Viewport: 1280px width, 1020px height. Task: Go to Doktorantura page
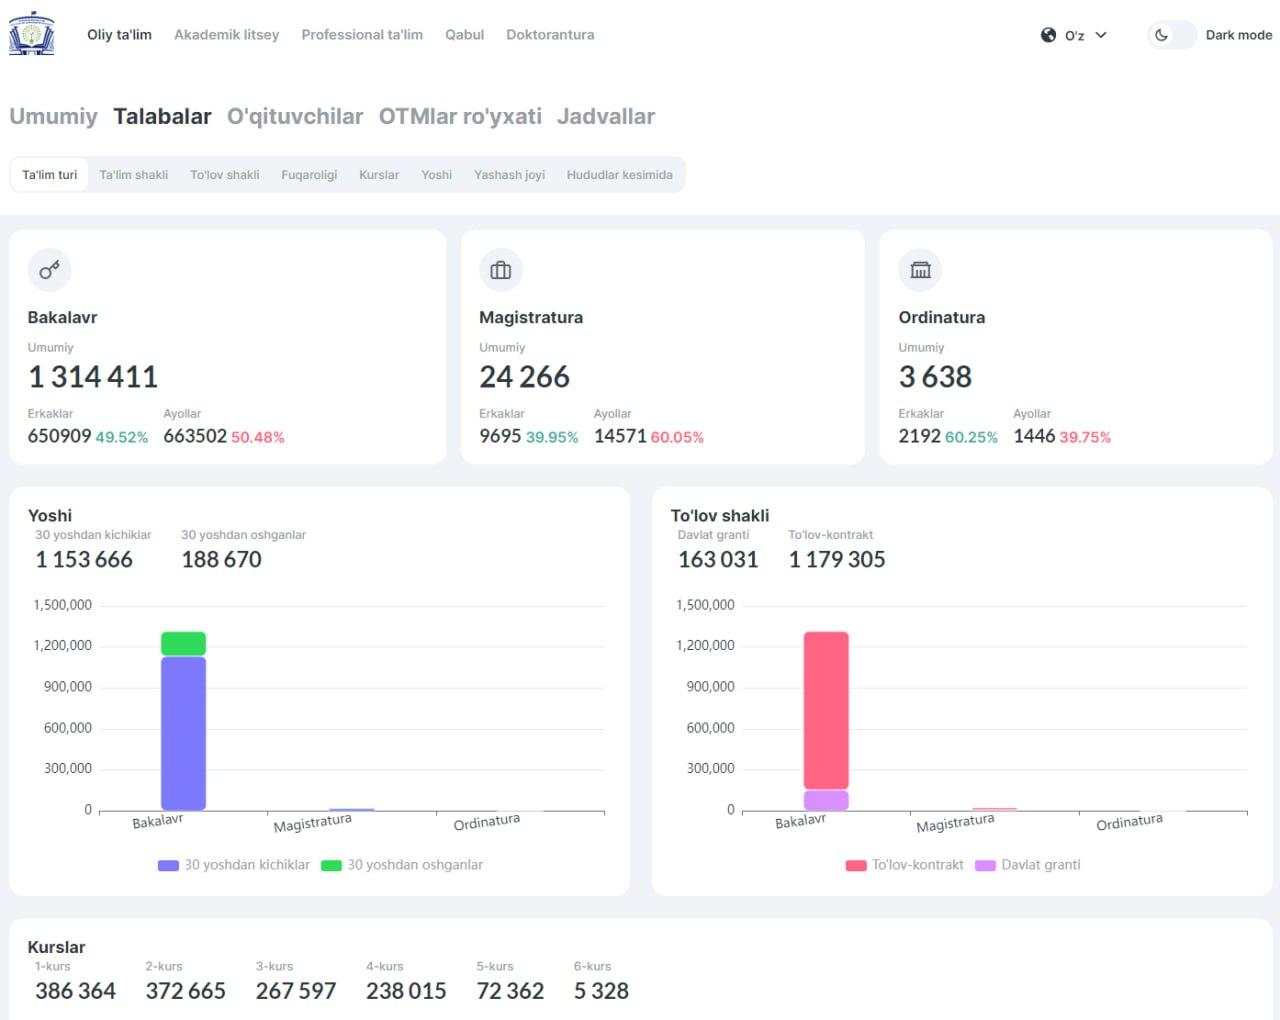(x=550, y=35)
